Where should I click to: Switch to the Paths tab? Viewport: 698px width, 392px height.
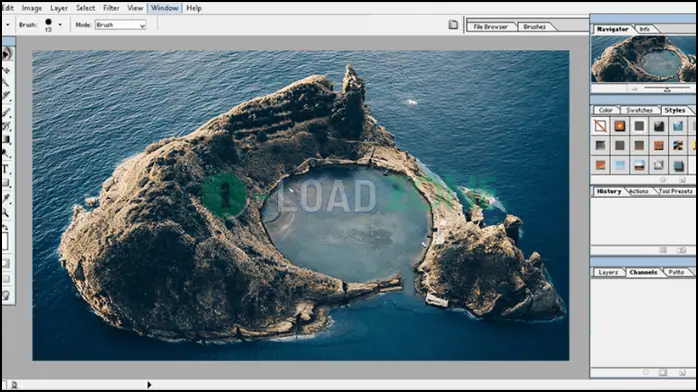(676, 272)
